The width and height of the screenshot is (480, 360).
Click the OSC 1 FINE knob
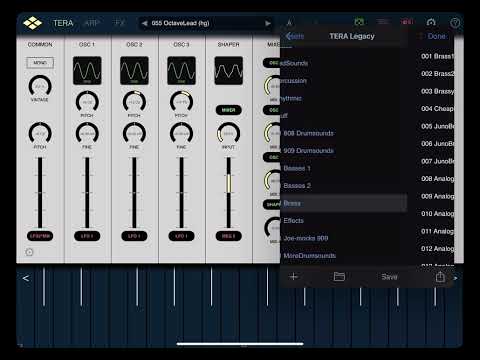[87, 133]
